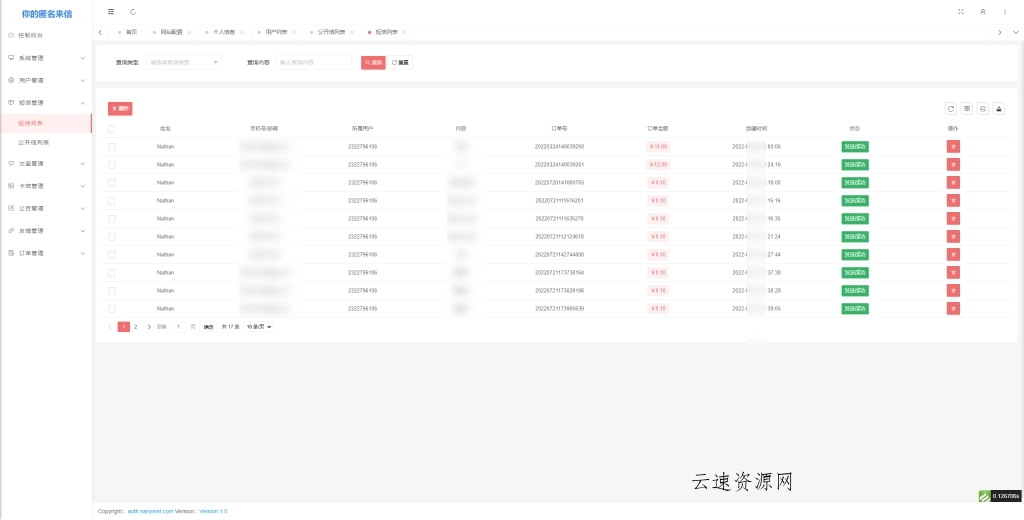Delete the row with order 20220721173738164
1024x520 pixels.
(x=953, y=272)
